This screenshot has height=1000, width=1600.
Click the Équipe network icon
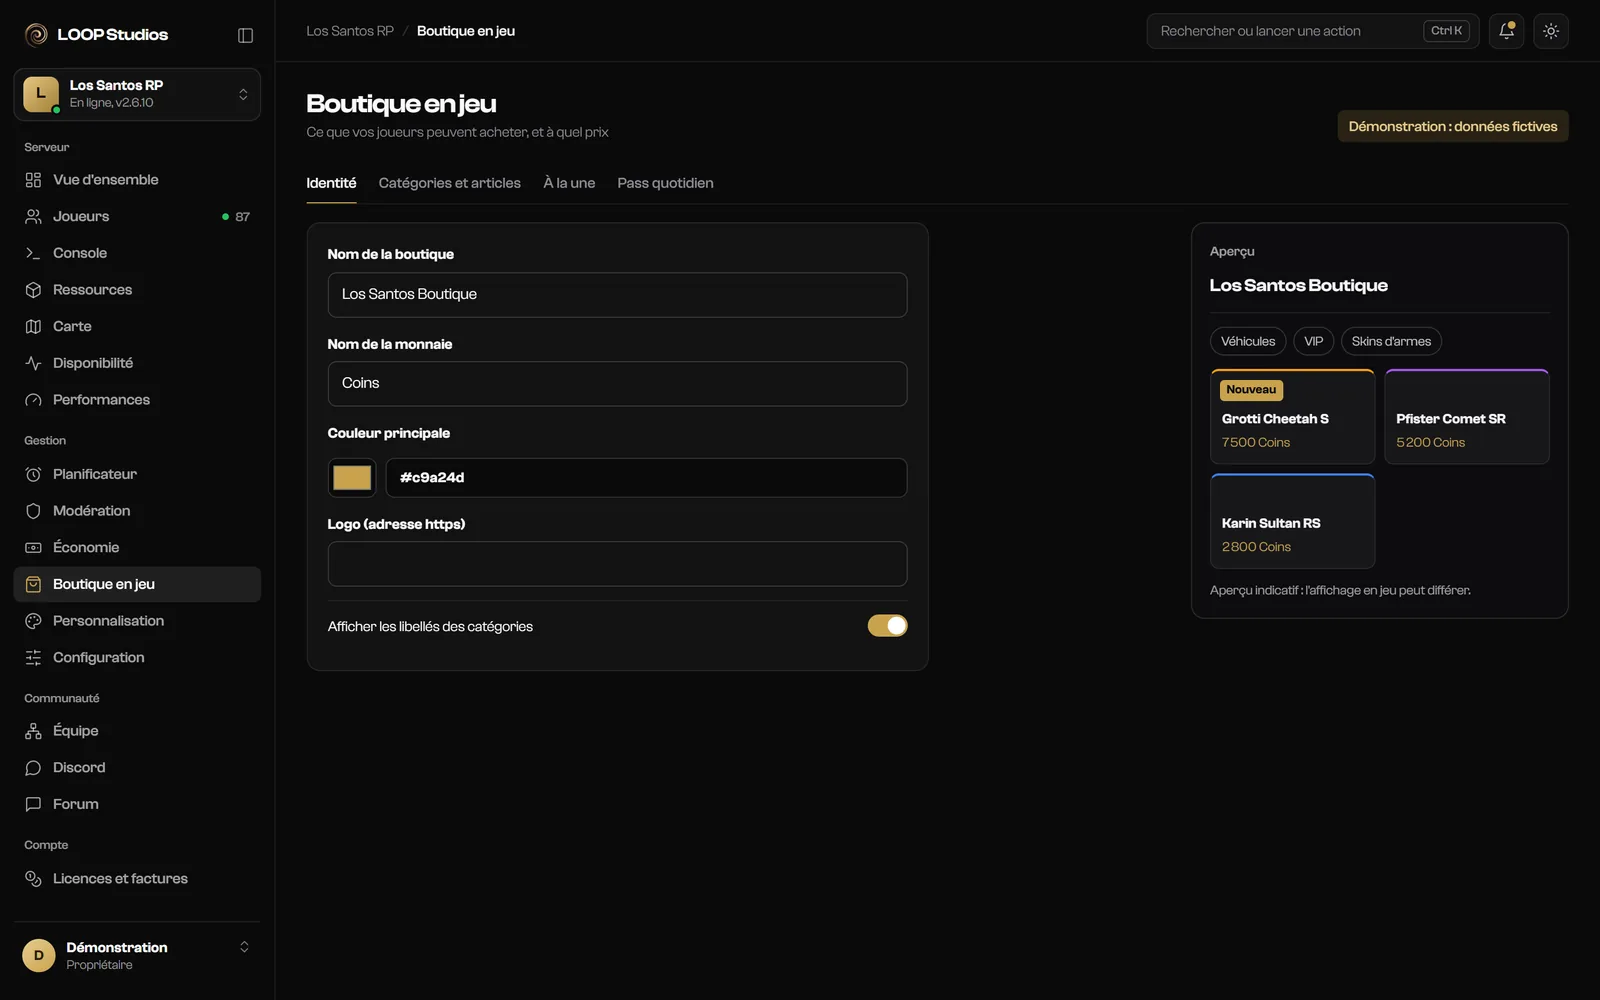click(x=33, y=731)
